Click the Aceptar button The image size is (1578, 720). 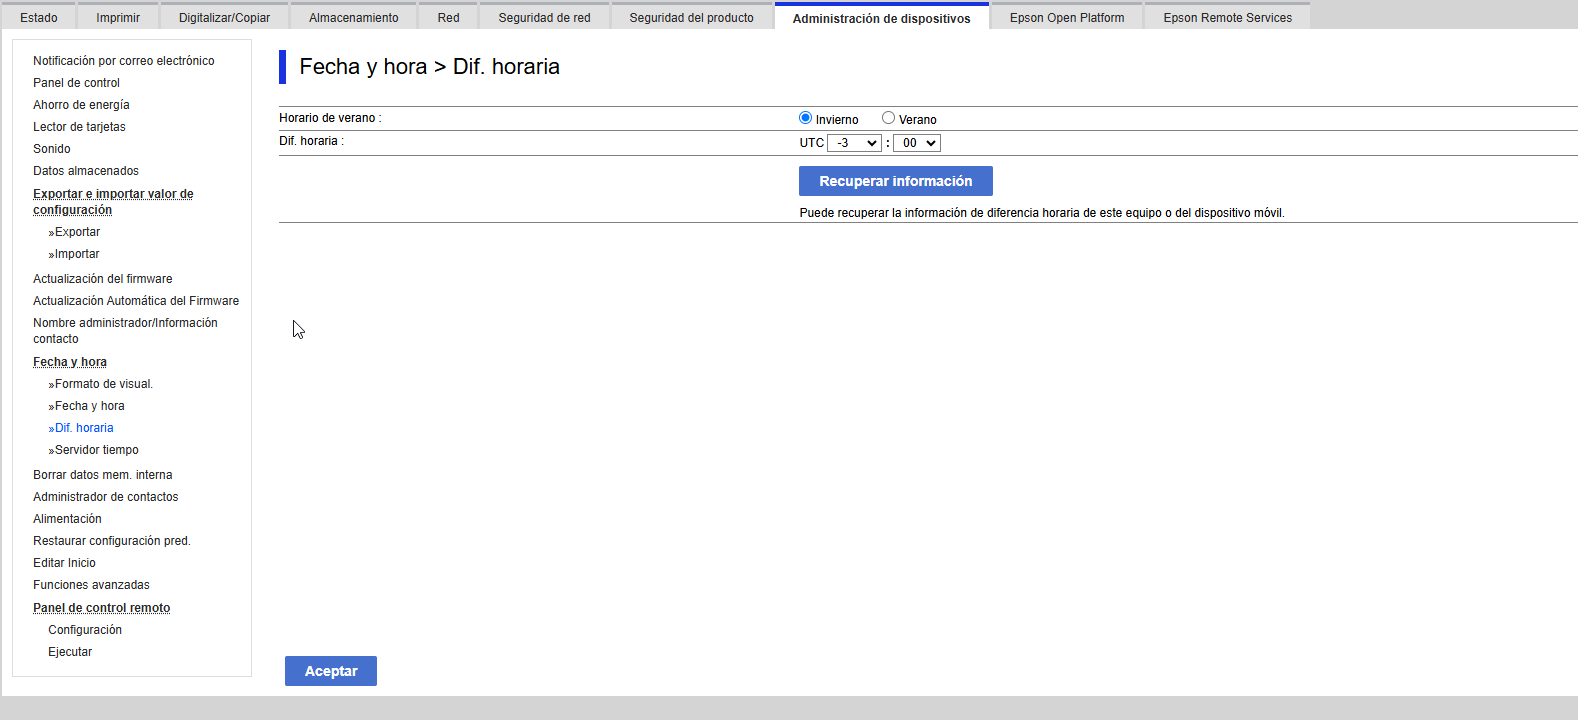pos(331,671)
